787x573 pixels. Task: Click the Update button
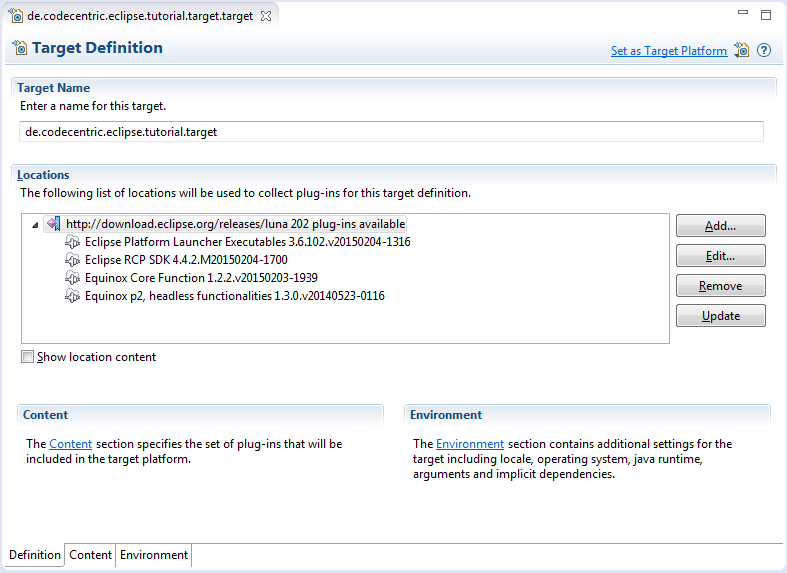tap(720, 316)
